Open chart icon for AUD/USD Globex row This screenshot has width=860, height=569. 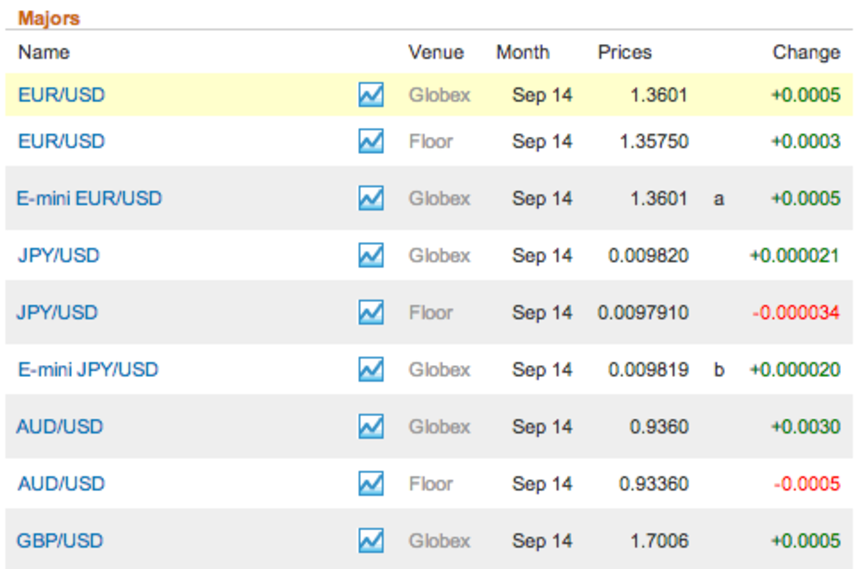(371, 426)
